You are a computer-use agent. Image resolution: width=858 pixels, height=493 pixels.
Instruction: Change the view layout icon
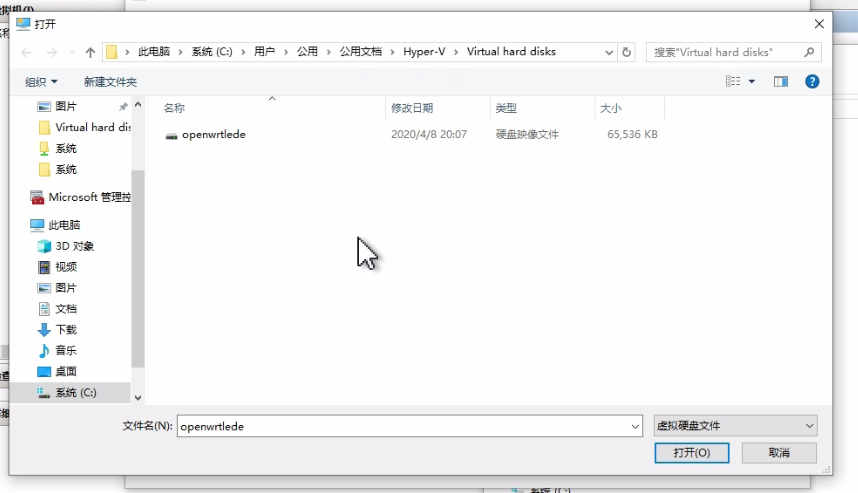[733, 82]
